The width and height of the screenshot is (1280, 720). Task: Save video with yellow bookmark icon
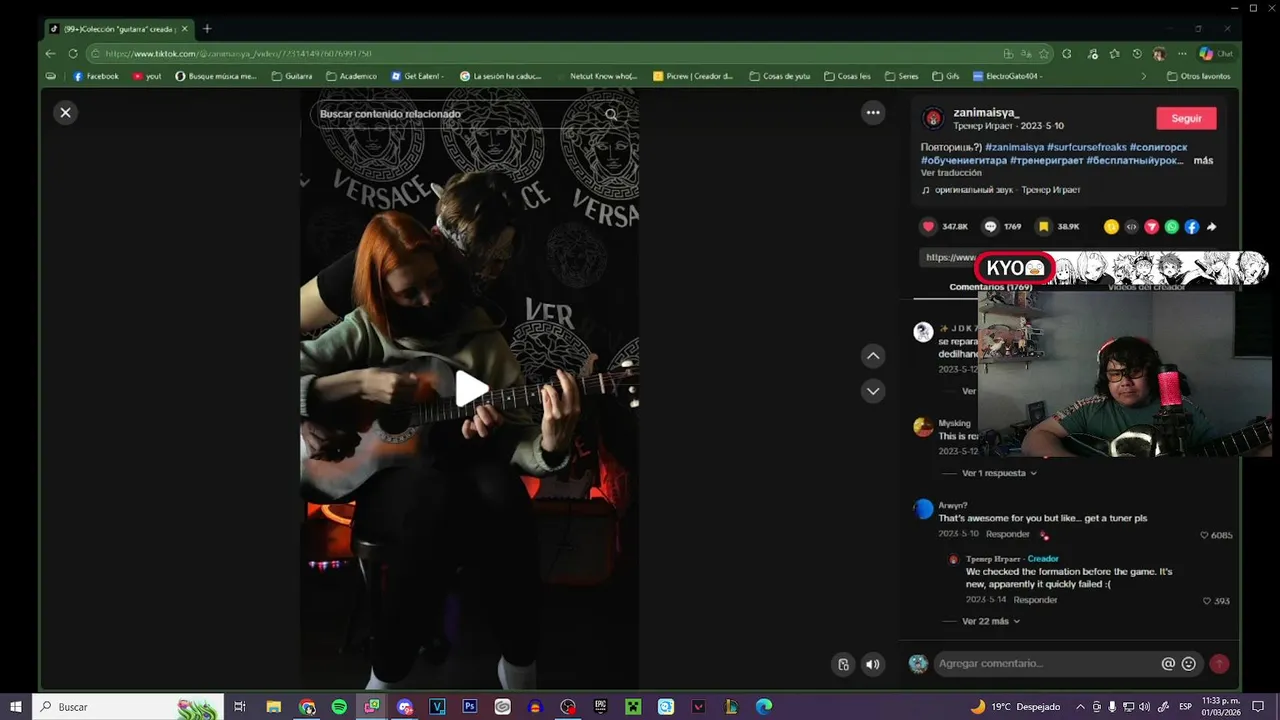pos(1043,227)
